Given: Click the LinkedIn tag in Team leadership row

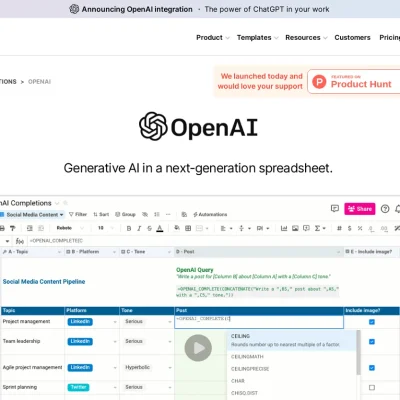Looking at the screenshot, I should (80, 341).
